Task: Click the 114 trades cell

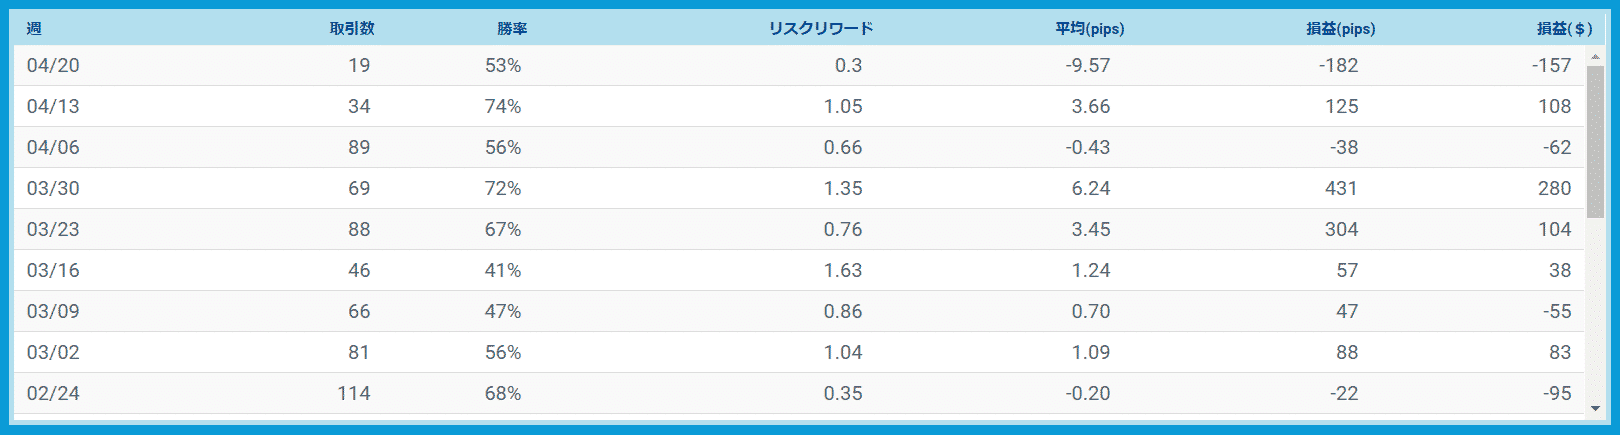Action: pos(354,393)
